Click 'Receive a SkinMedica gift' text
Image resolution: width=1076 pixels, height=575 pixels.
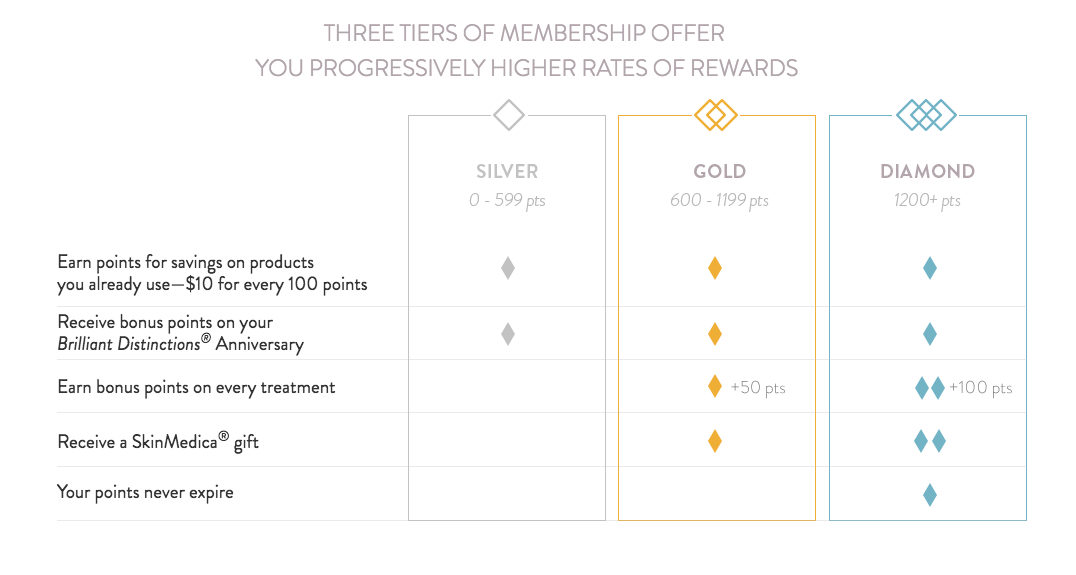tap(158, 441)
